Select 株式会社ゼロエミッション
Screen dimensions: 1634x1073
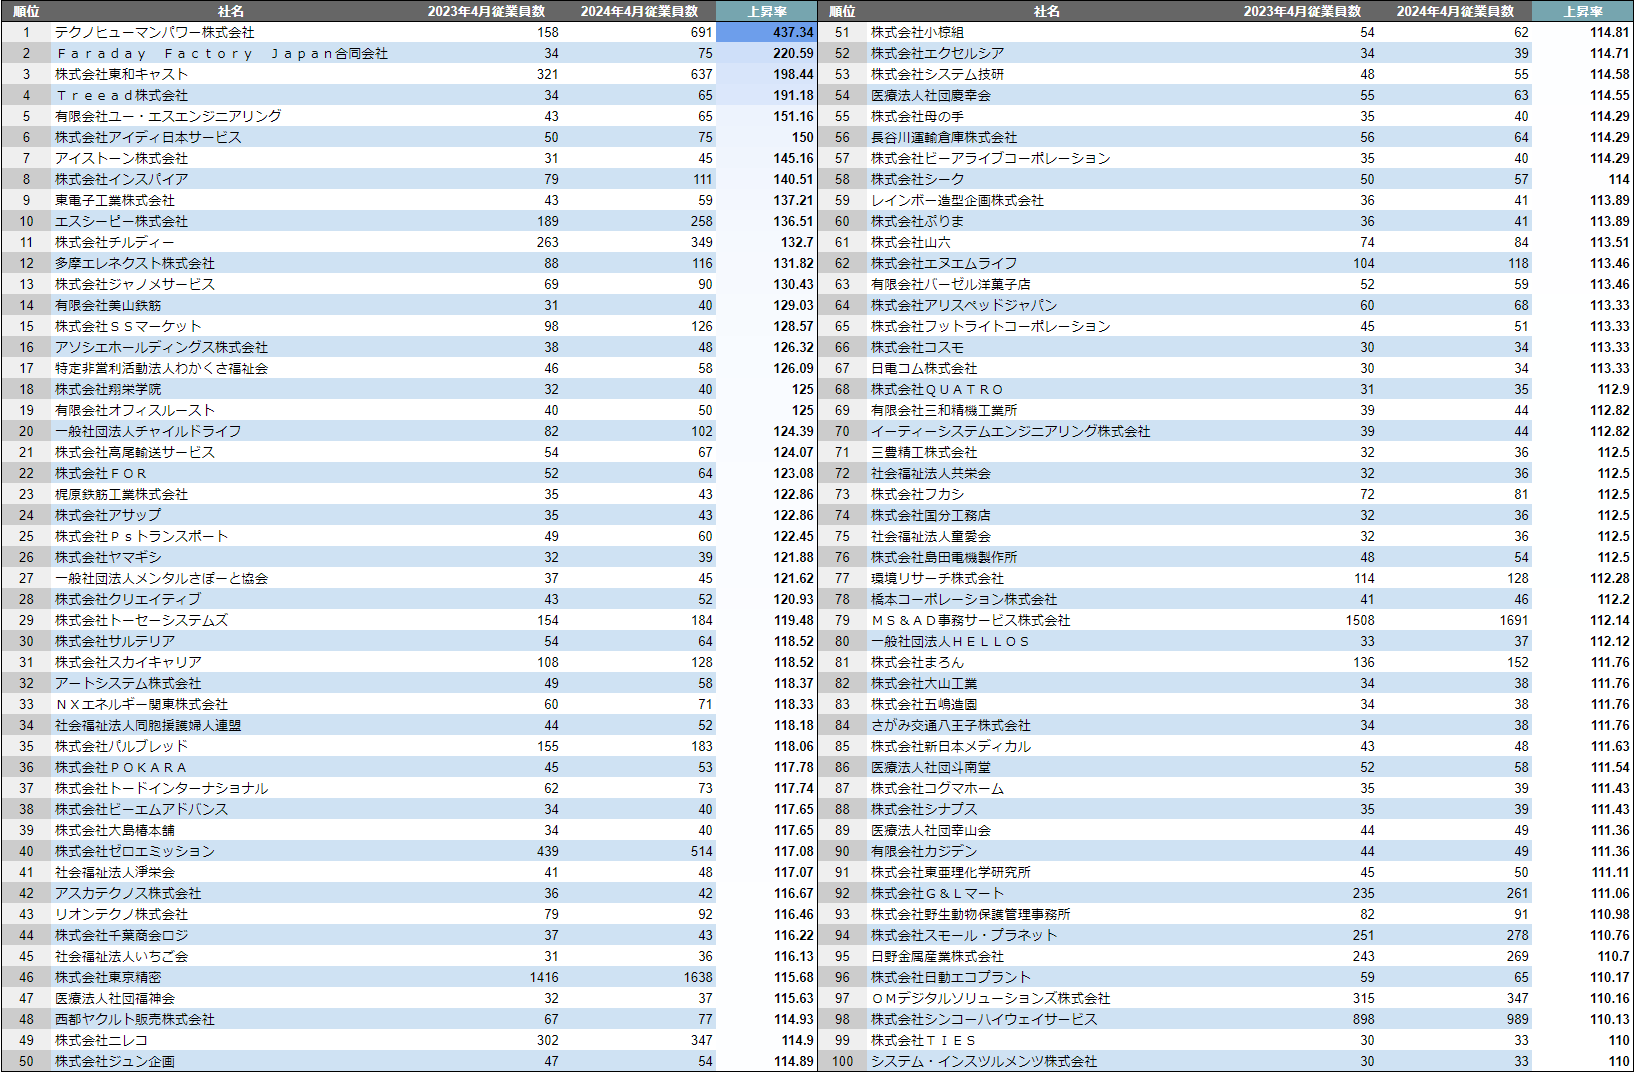(x=135, y=851)
